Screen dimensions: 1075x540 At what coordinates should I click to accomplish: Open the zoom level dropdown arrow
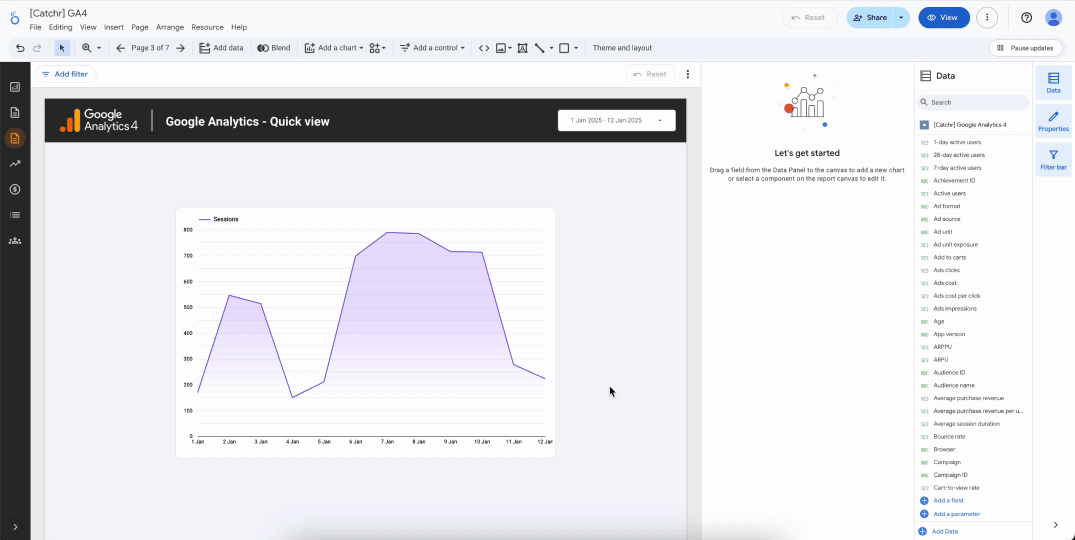click(x=99, y=48)
